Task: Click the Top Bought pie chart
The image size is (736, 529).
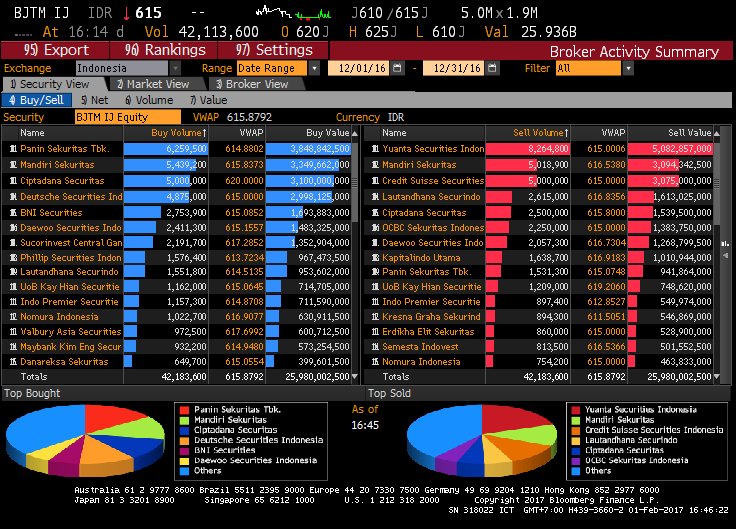Action: (87, 439)
